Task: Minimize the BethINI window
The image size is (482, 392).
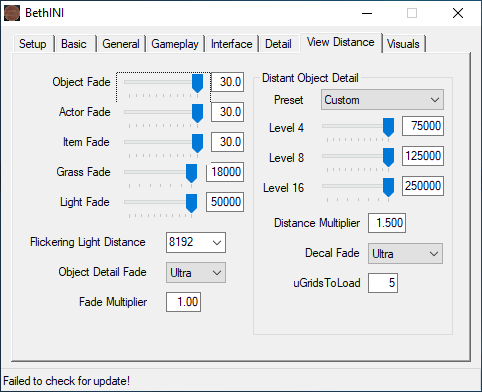Action: pos(367,13)
